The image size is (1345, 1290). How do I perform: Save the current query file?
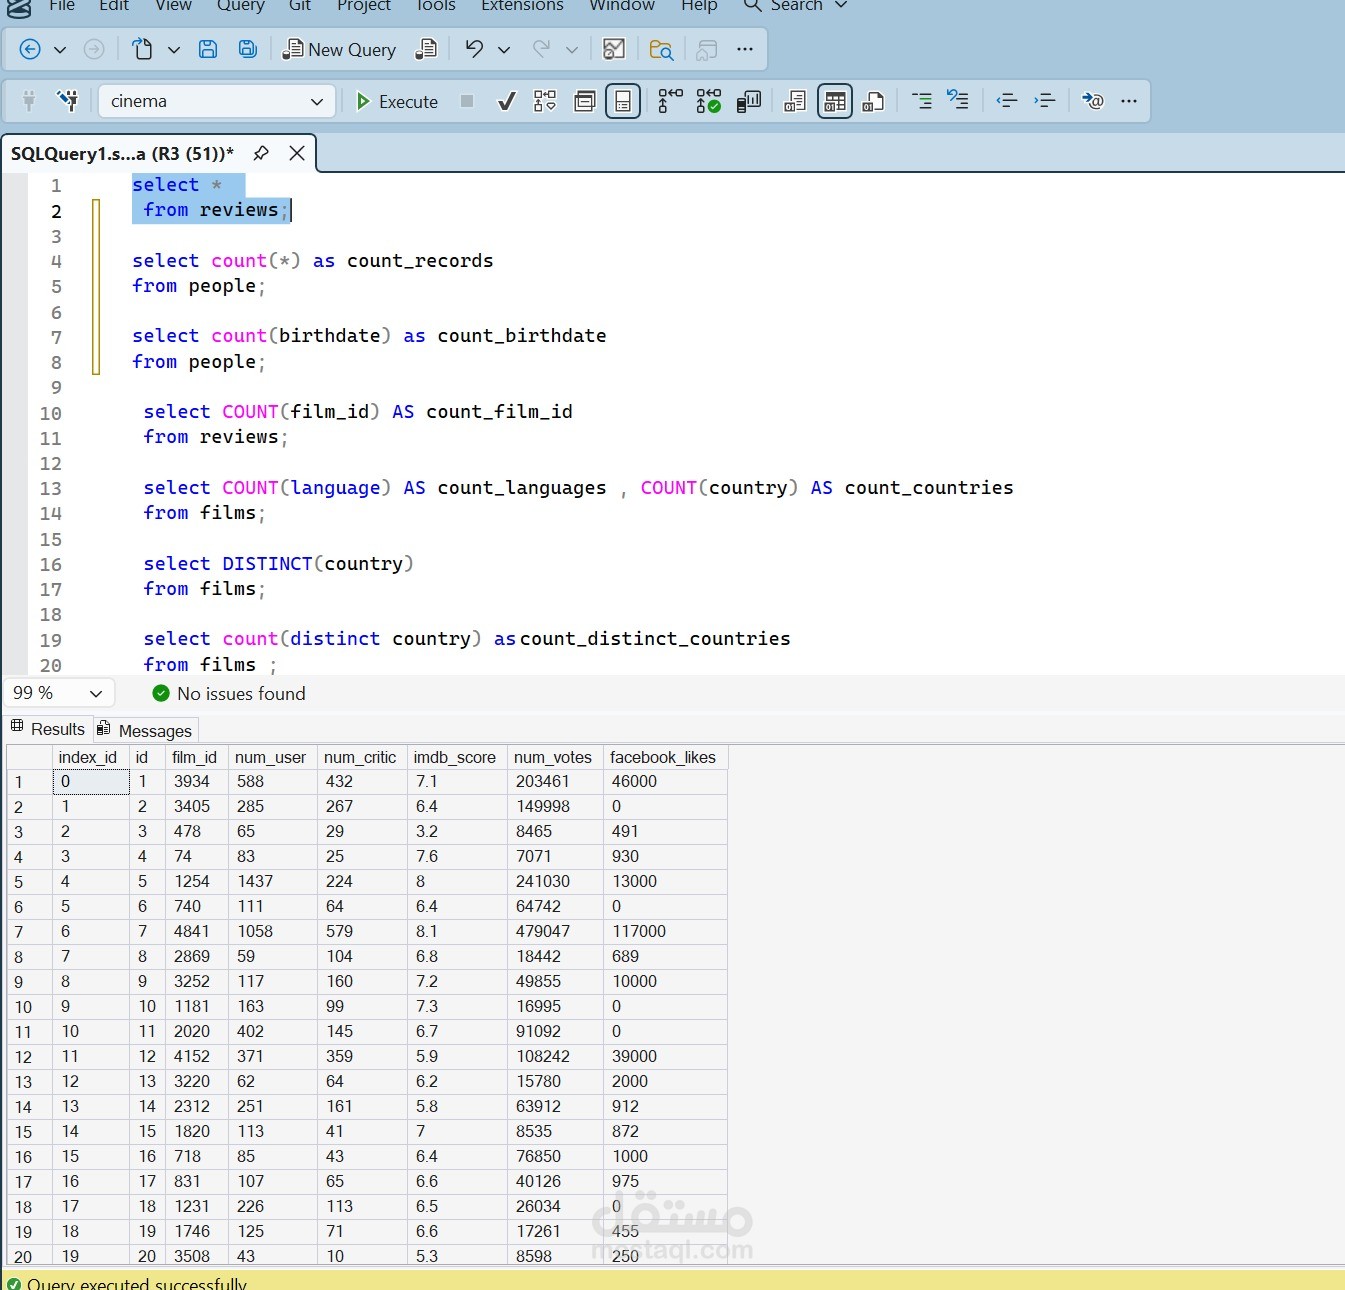pos(209,48)
